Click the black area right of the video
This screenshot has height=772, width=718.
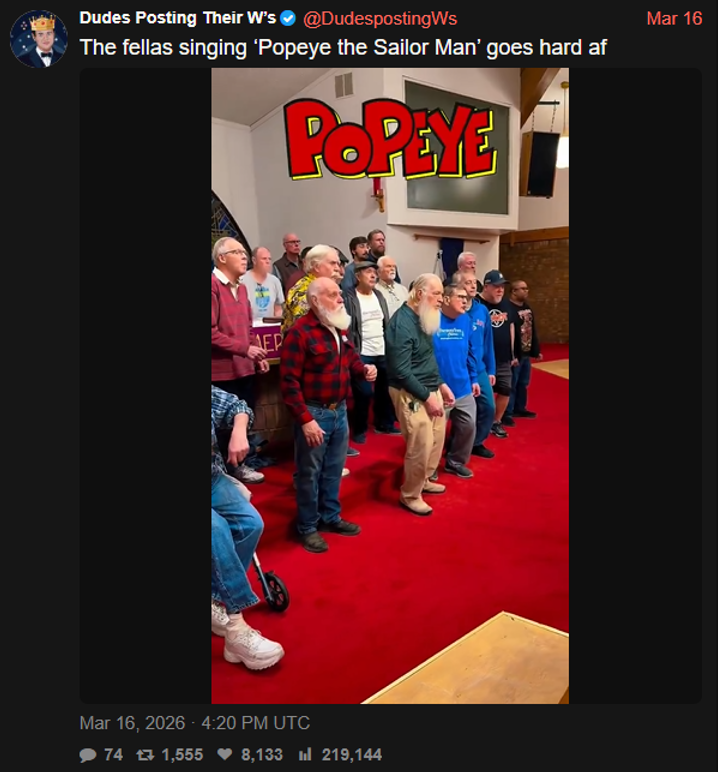(635, 386)
